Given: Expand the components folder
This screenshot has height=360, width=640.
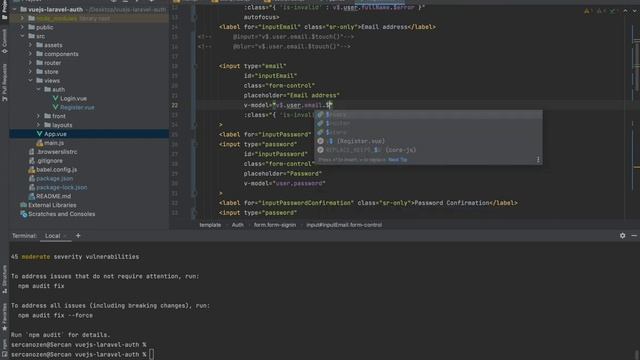Looking at the screenshot, I should (30, 54).
